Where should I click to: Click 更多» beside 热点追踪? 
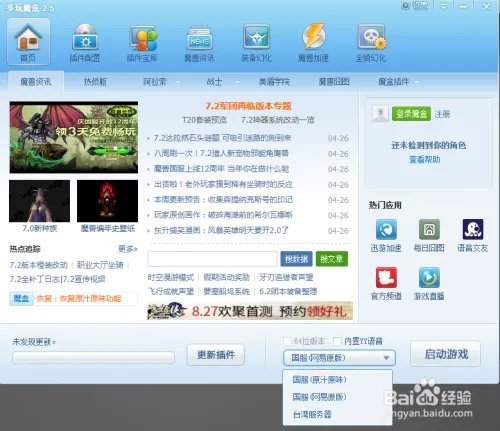pyautogui.click(x=128, y=249)
